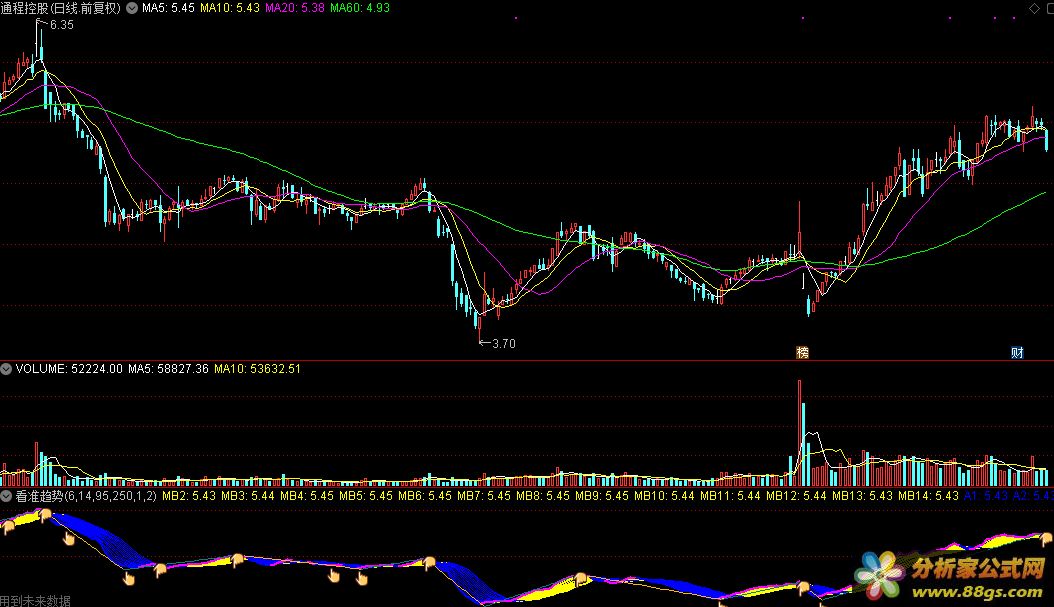
Task: Click the MB3: 5.44 value
Action: click(248, 496)
